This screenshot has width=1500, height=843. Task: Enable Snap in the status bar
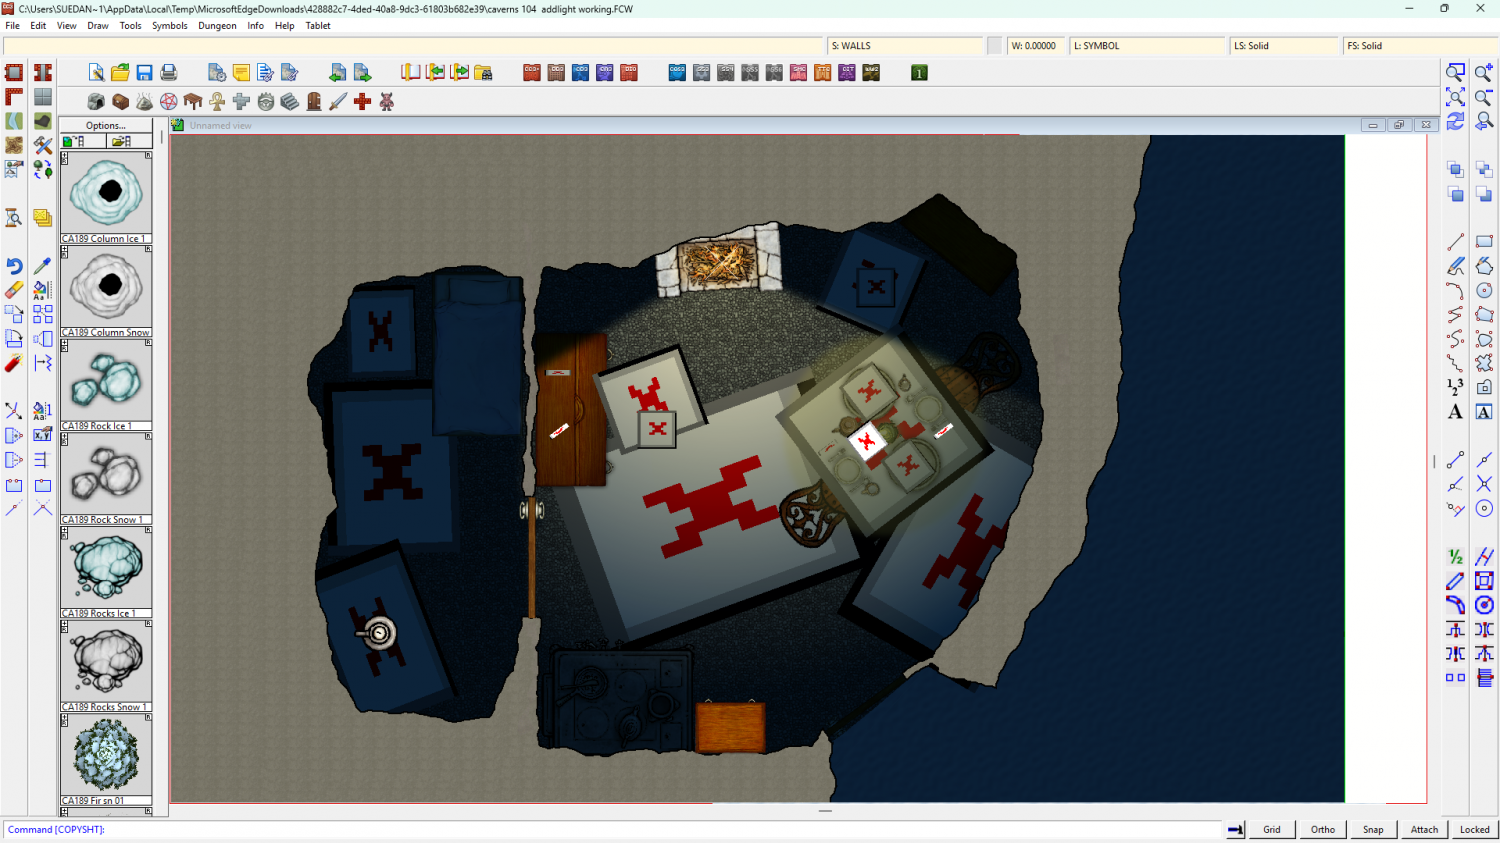tap(1373, 829)
